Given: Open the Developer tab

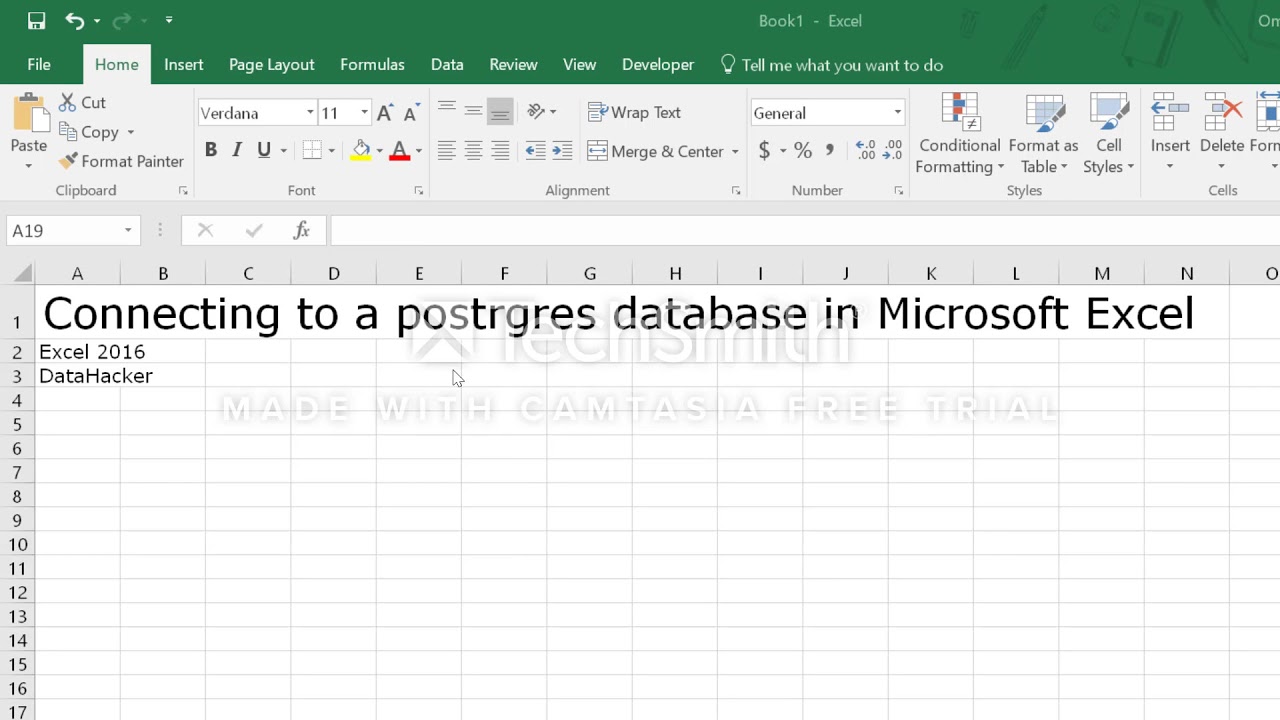Looking at the screenshot, I should [x=658, y=64].
